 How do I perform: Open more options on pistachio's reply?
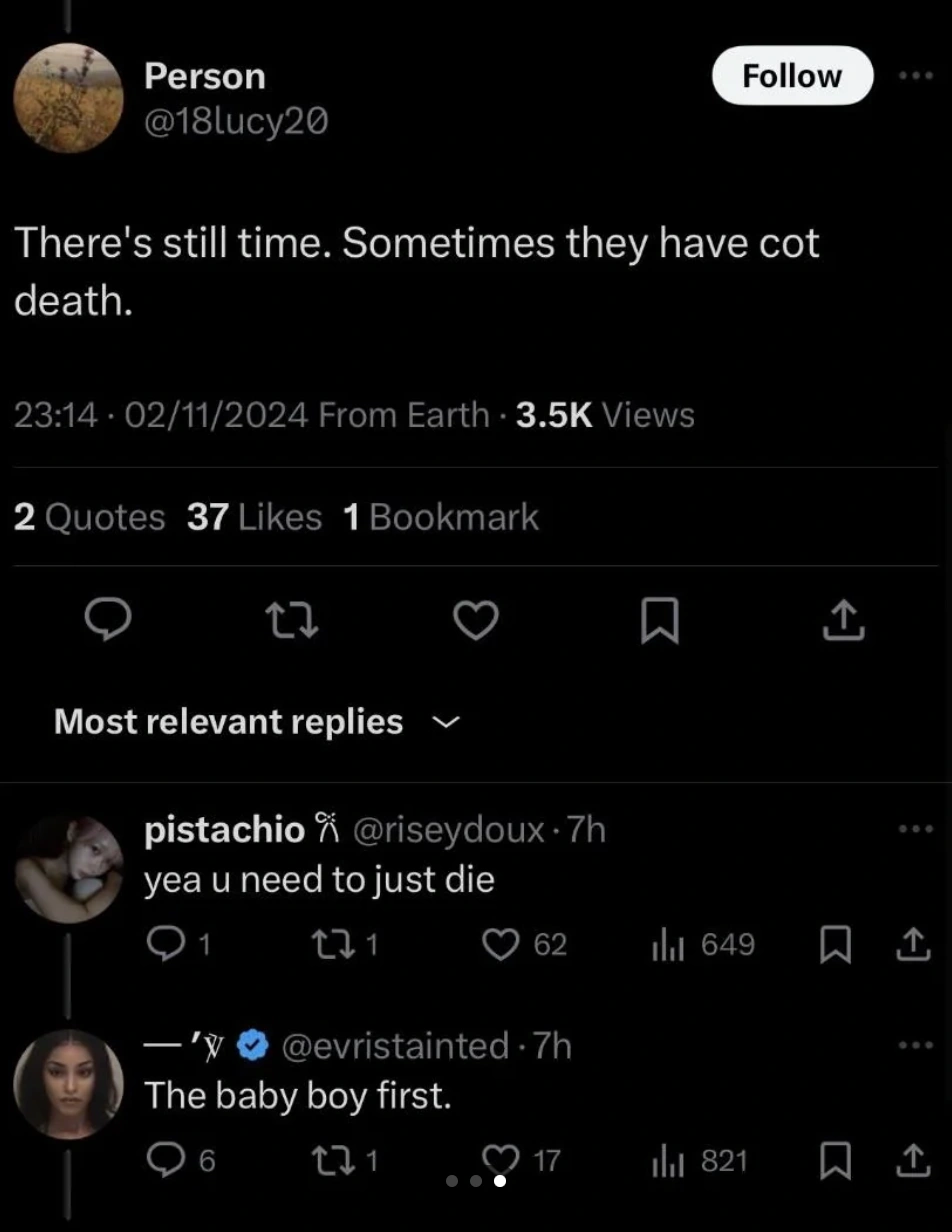tap(914, 830)
